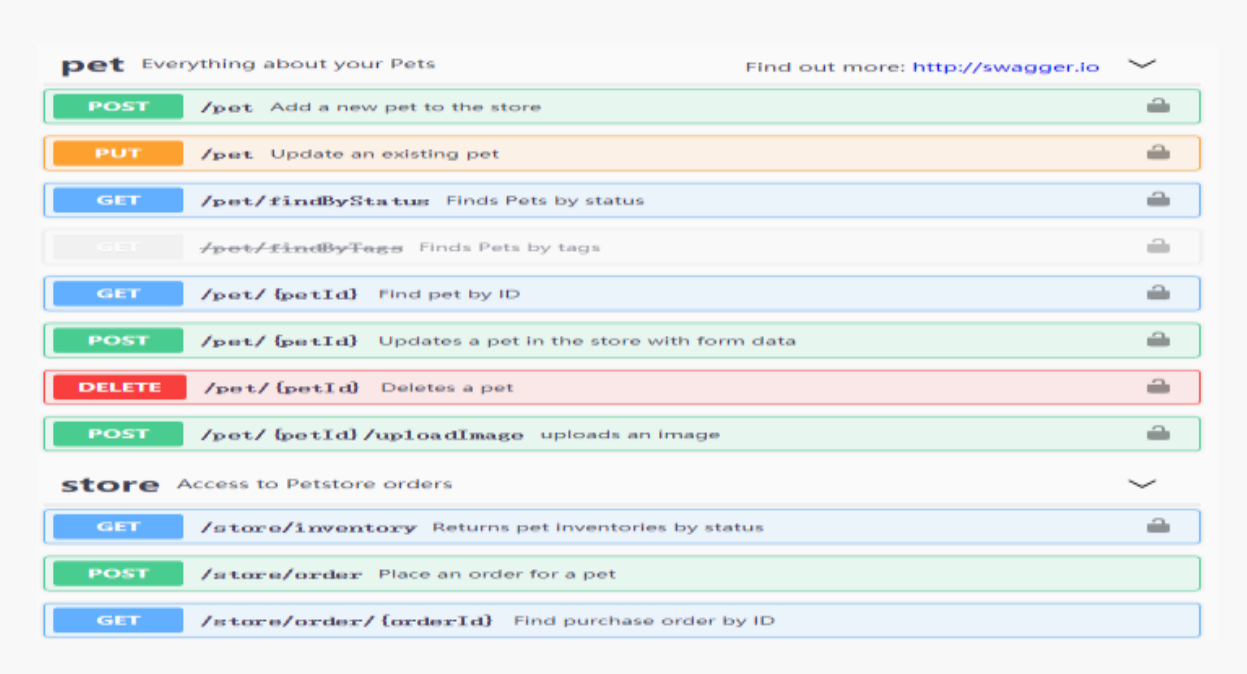Collapse the pet section chevron
Screen dimensions: 1247x674
pos(1141,64)
